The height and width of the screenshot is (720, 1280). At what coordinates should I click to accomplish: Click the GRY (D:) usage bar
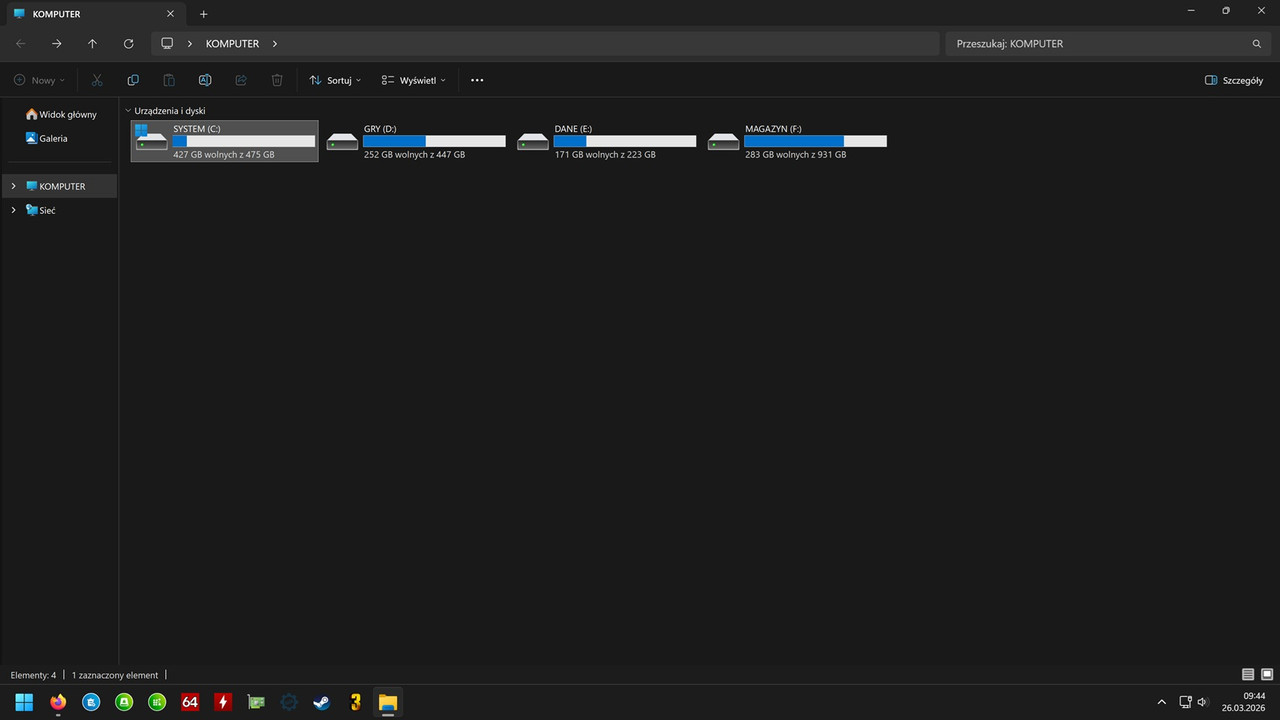[434, 141]
